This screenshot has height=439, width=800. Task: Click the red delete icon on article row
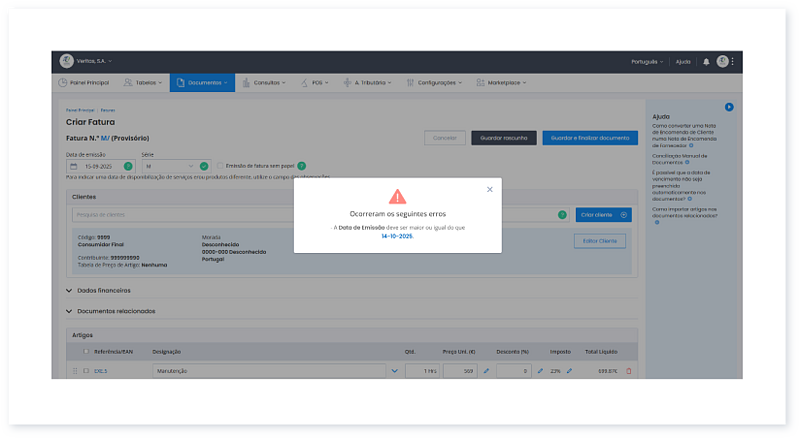(x=629, y=371)
